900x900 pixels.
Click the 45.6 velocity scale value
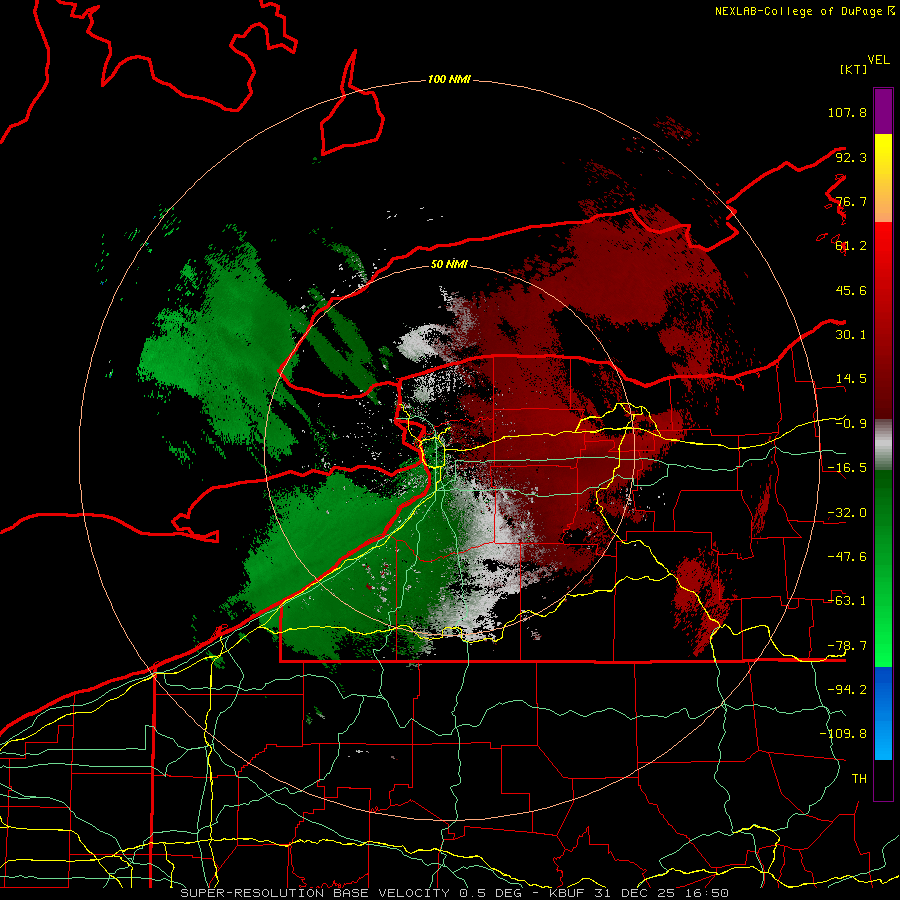pyautogui.click(x=851, y=290)
